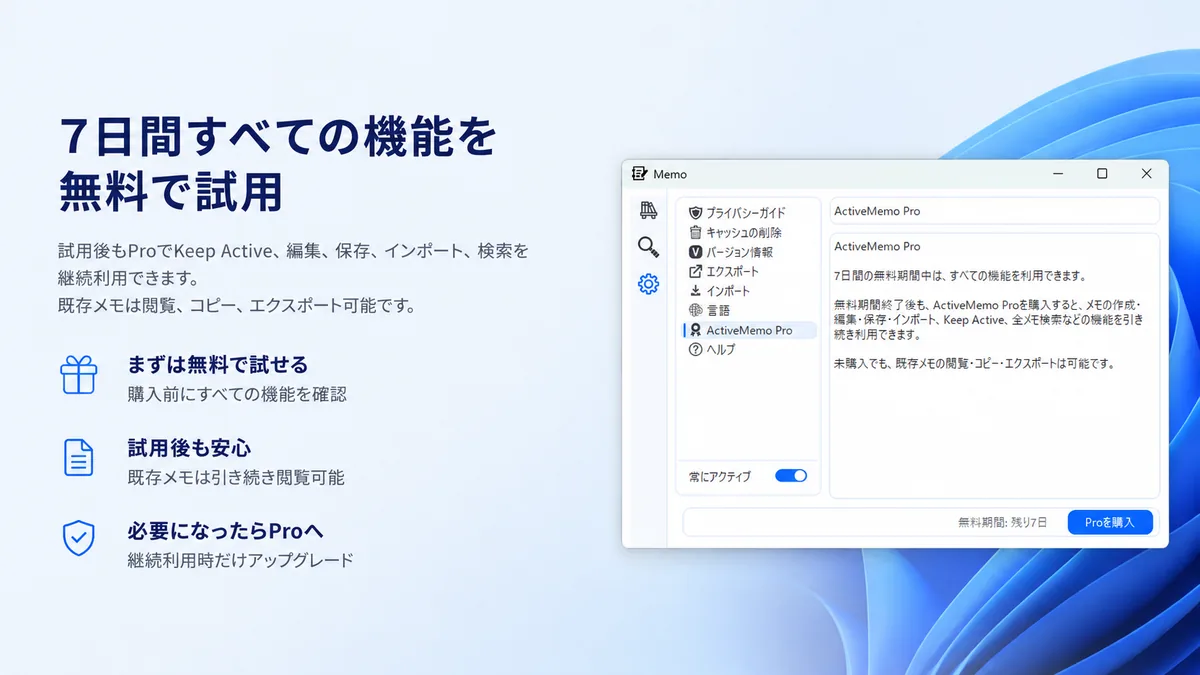
Task: Select ActiveMemo Pro list entry
Action: 749,330
